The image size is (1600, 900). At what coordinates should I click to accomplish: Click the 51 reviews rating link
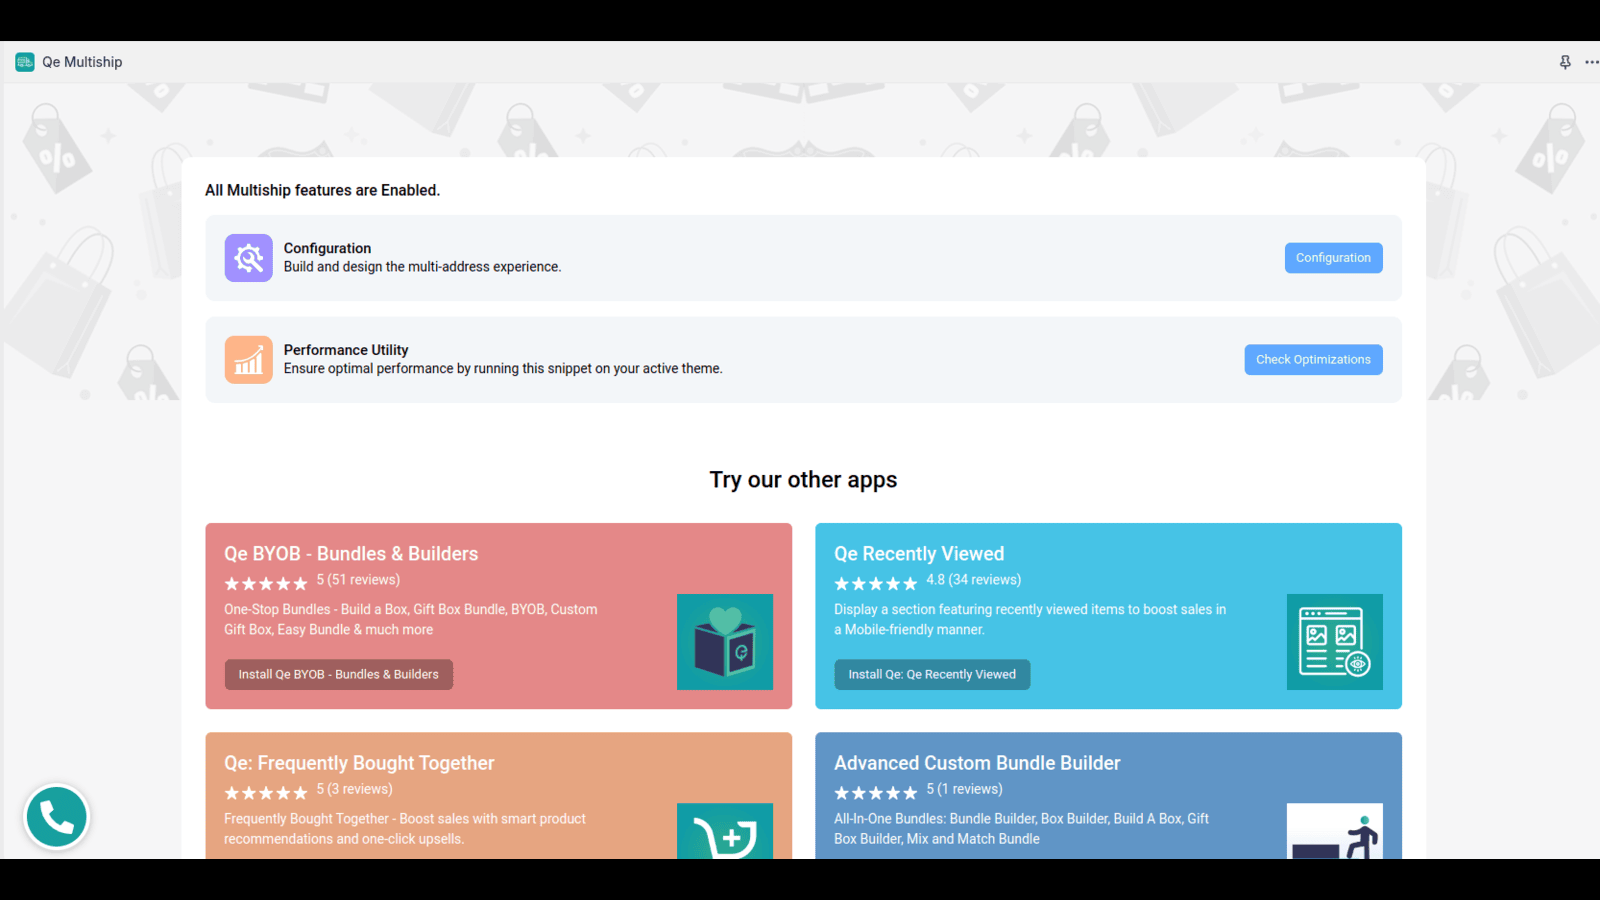pos(358,580)
